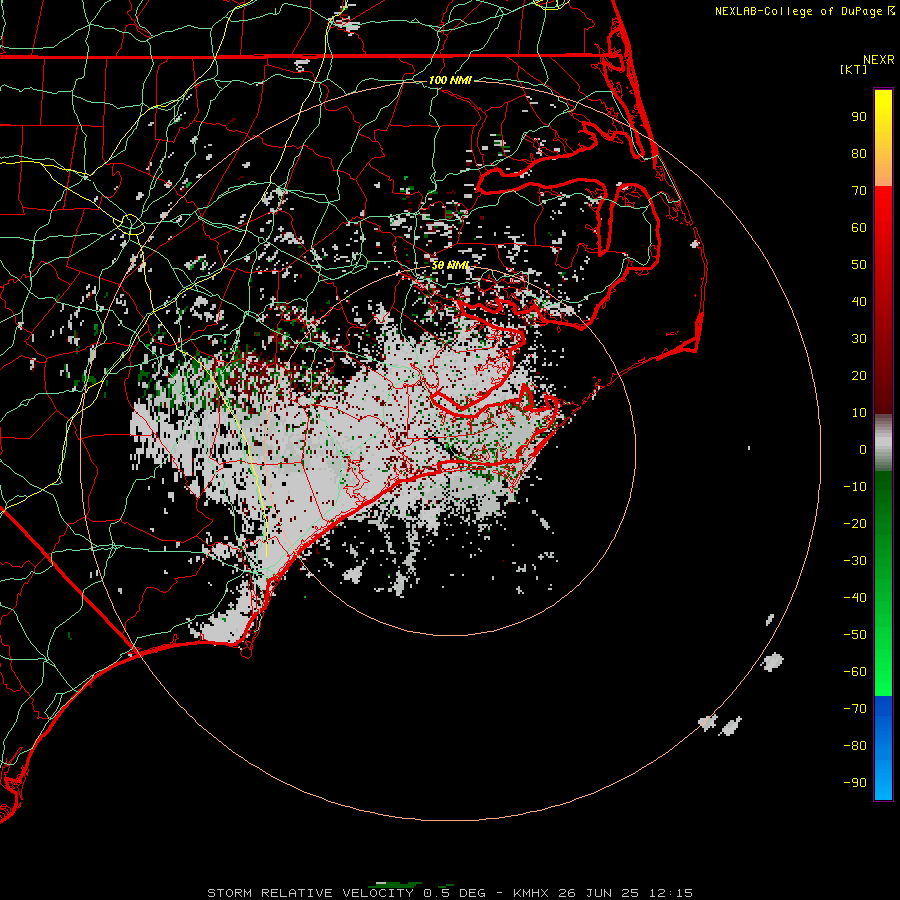Click the -10 scale value

click(855, 487)
